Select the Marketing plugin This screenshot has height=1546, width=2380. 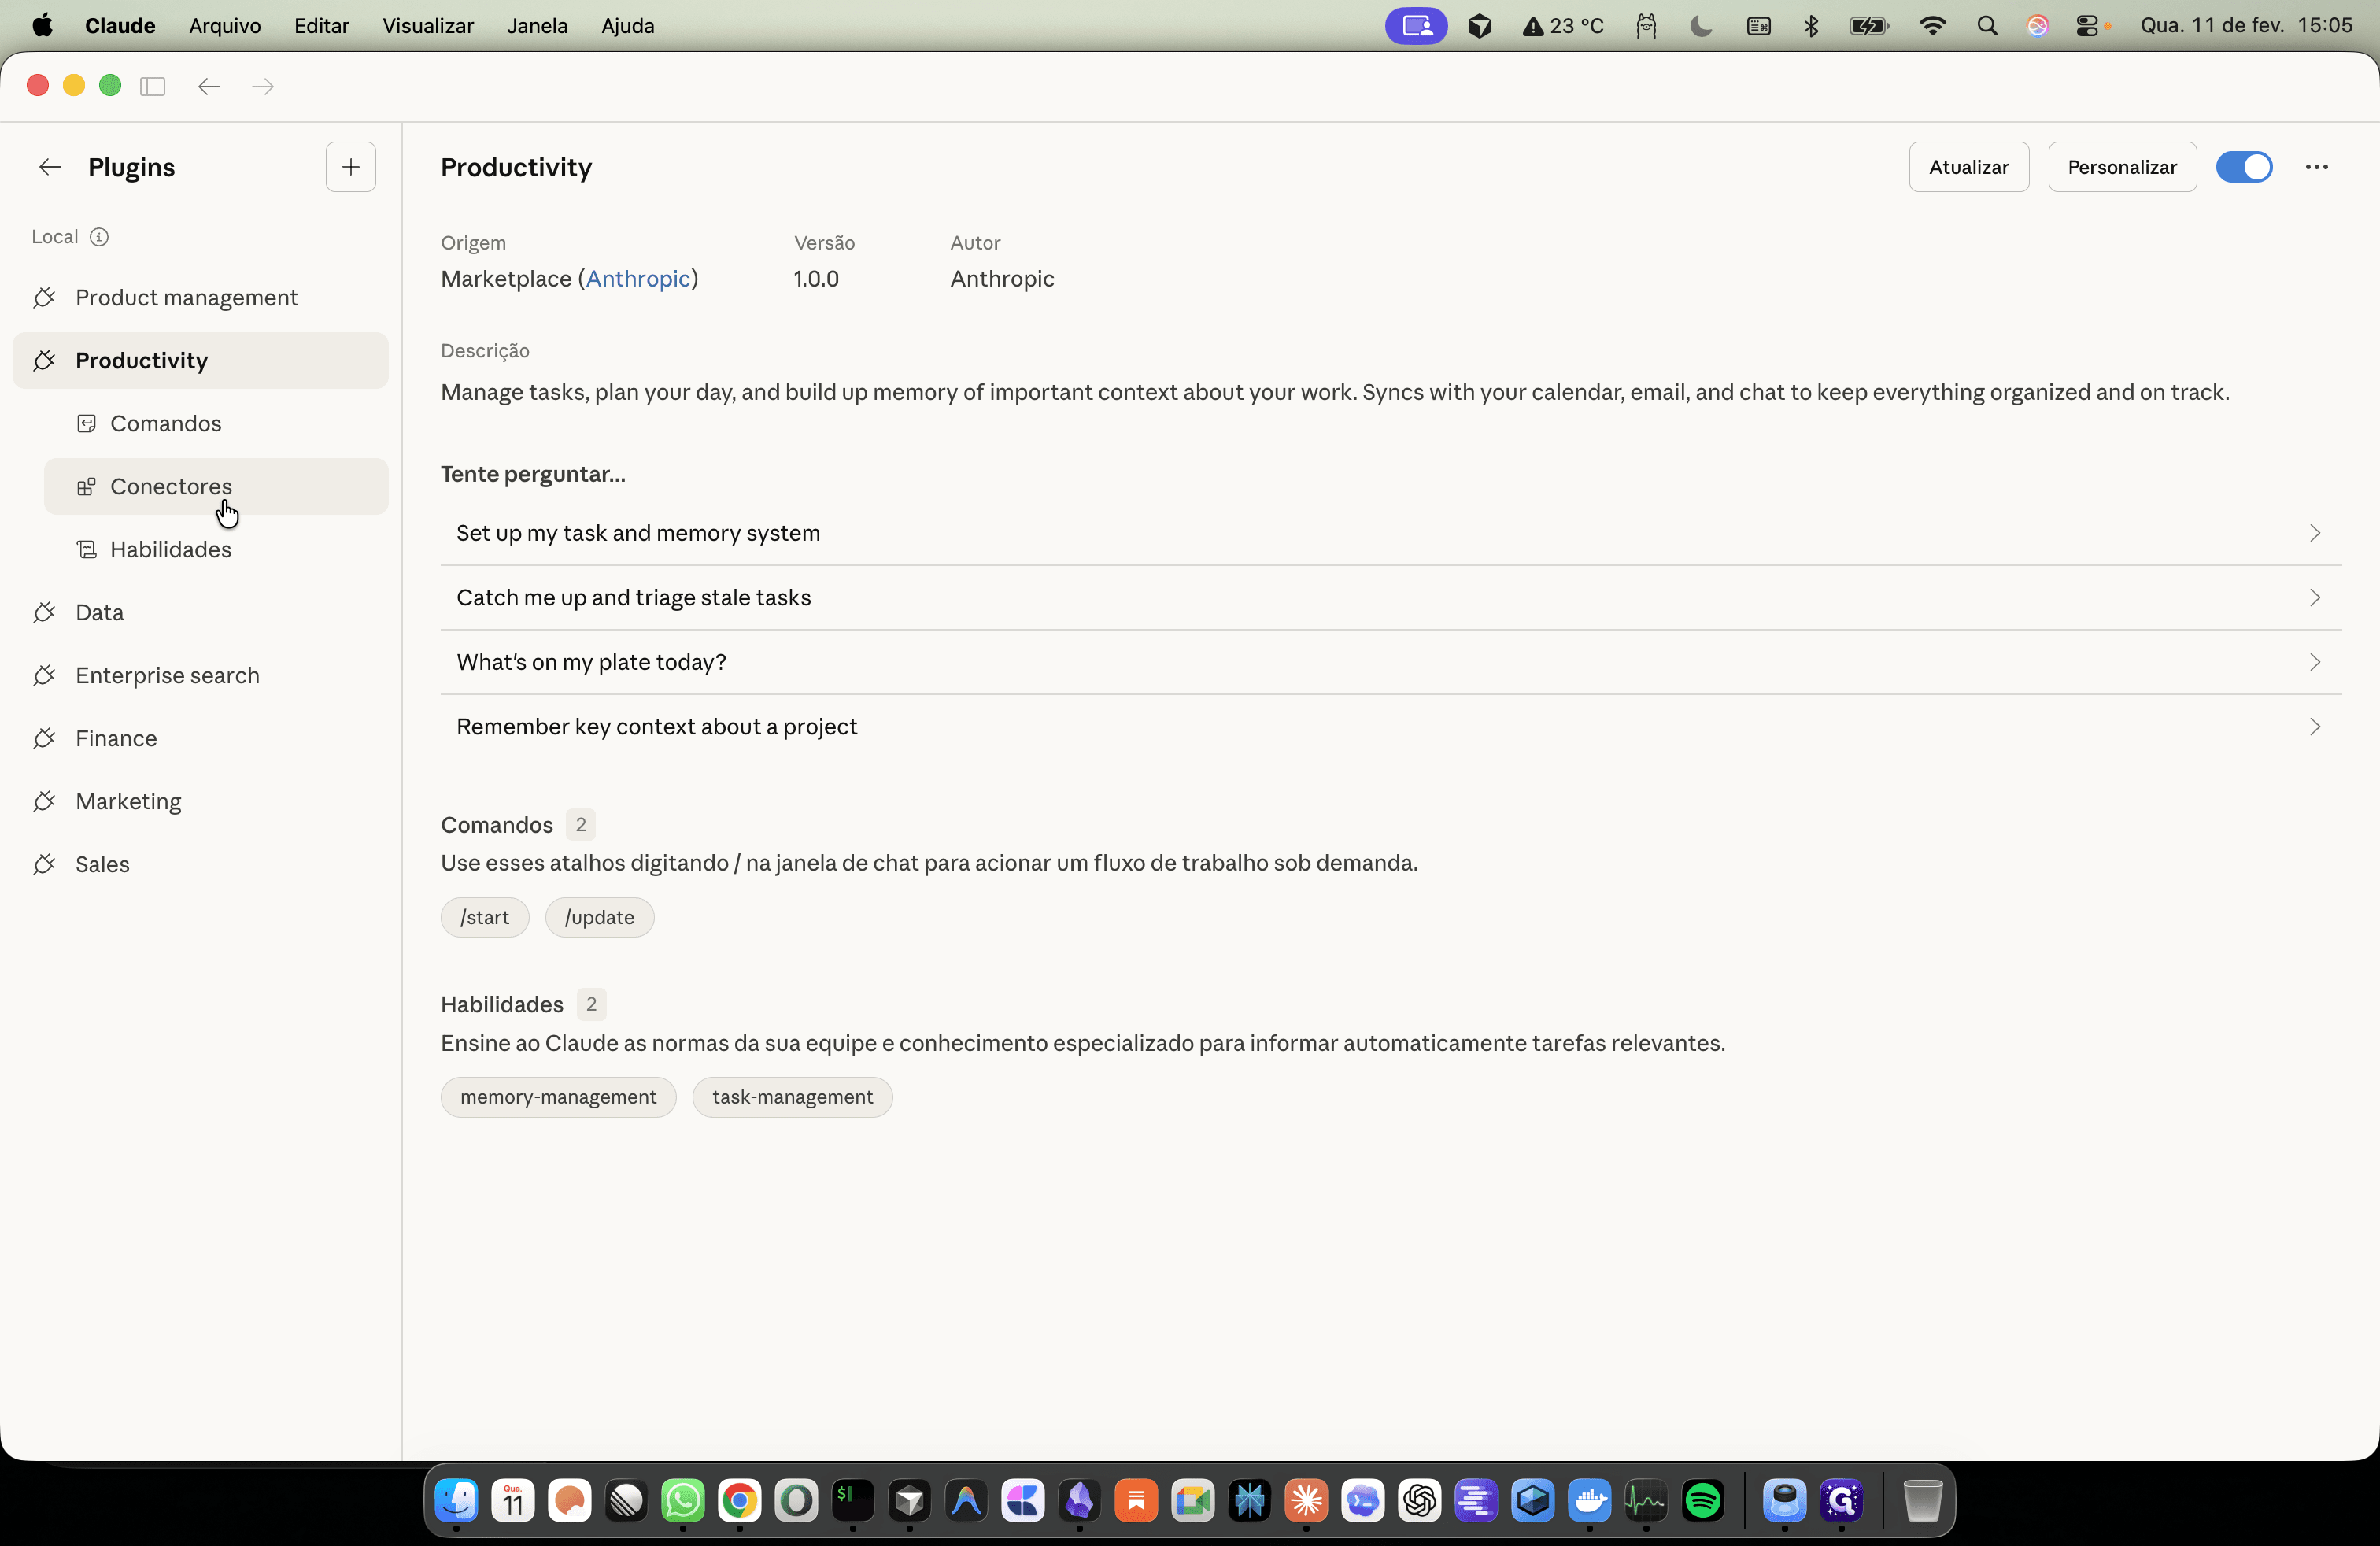pos(200,801)
